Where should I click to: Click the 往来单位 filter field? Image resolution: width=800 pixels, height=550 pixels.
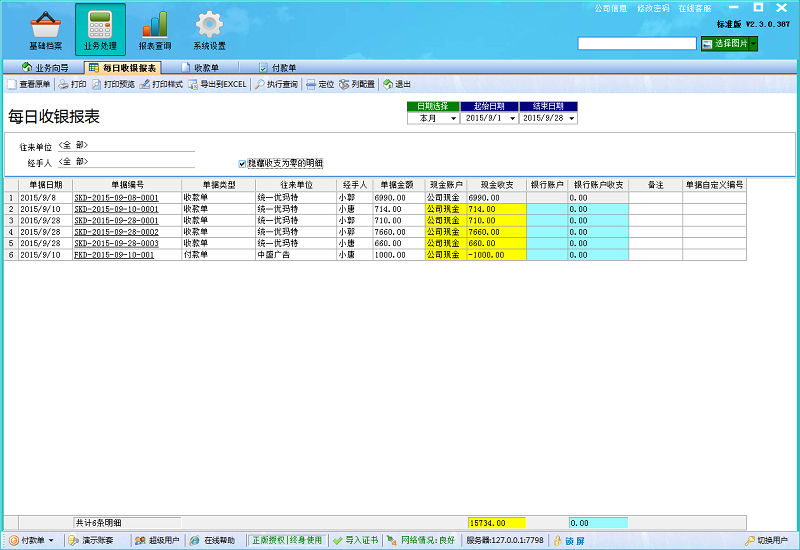pos(125,146)
